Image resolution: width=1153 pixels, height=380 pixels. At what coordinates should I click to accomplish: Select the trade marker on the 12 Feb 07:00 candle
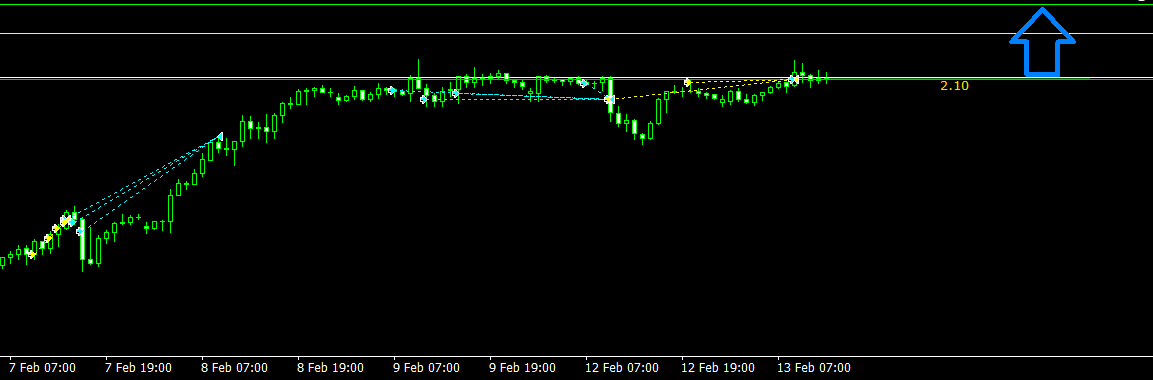coord(609,98)
